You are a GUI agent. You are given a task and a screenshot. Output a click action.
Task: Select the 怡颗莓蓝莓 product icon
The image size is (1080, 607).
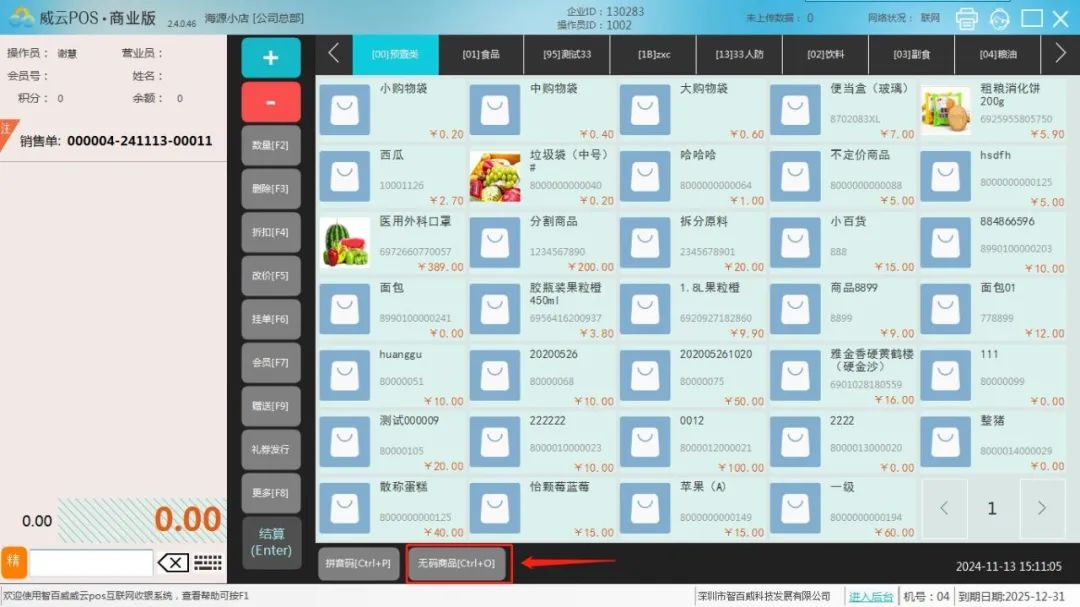tap(495, 508)
